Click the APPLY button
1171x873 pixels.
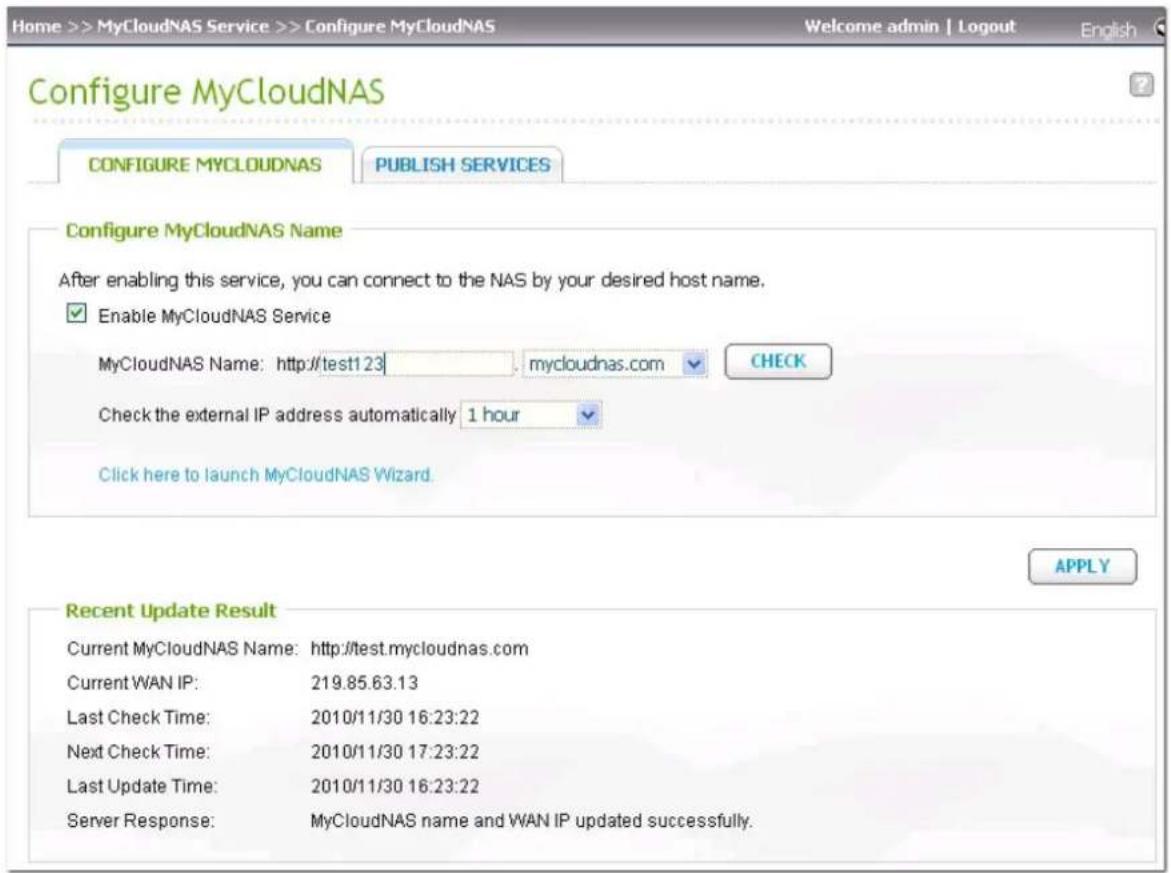pos(1082,566)
